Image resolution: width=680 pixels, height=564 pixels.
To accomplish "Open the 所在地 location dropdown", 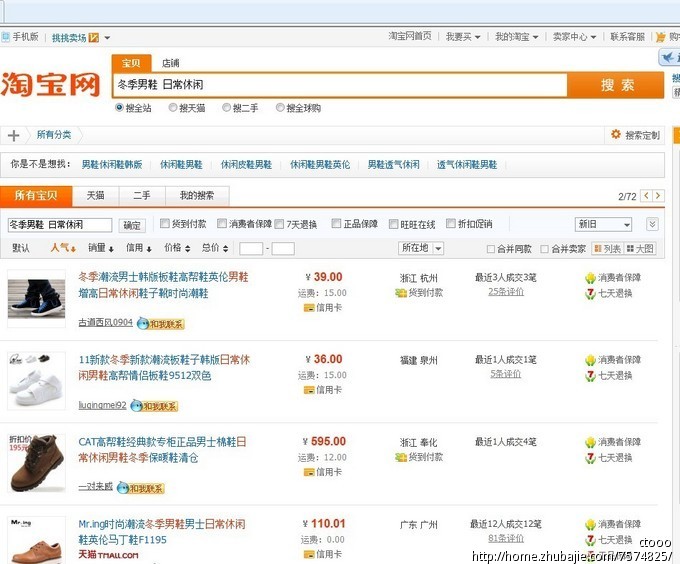I will click(x=421, y=248).
